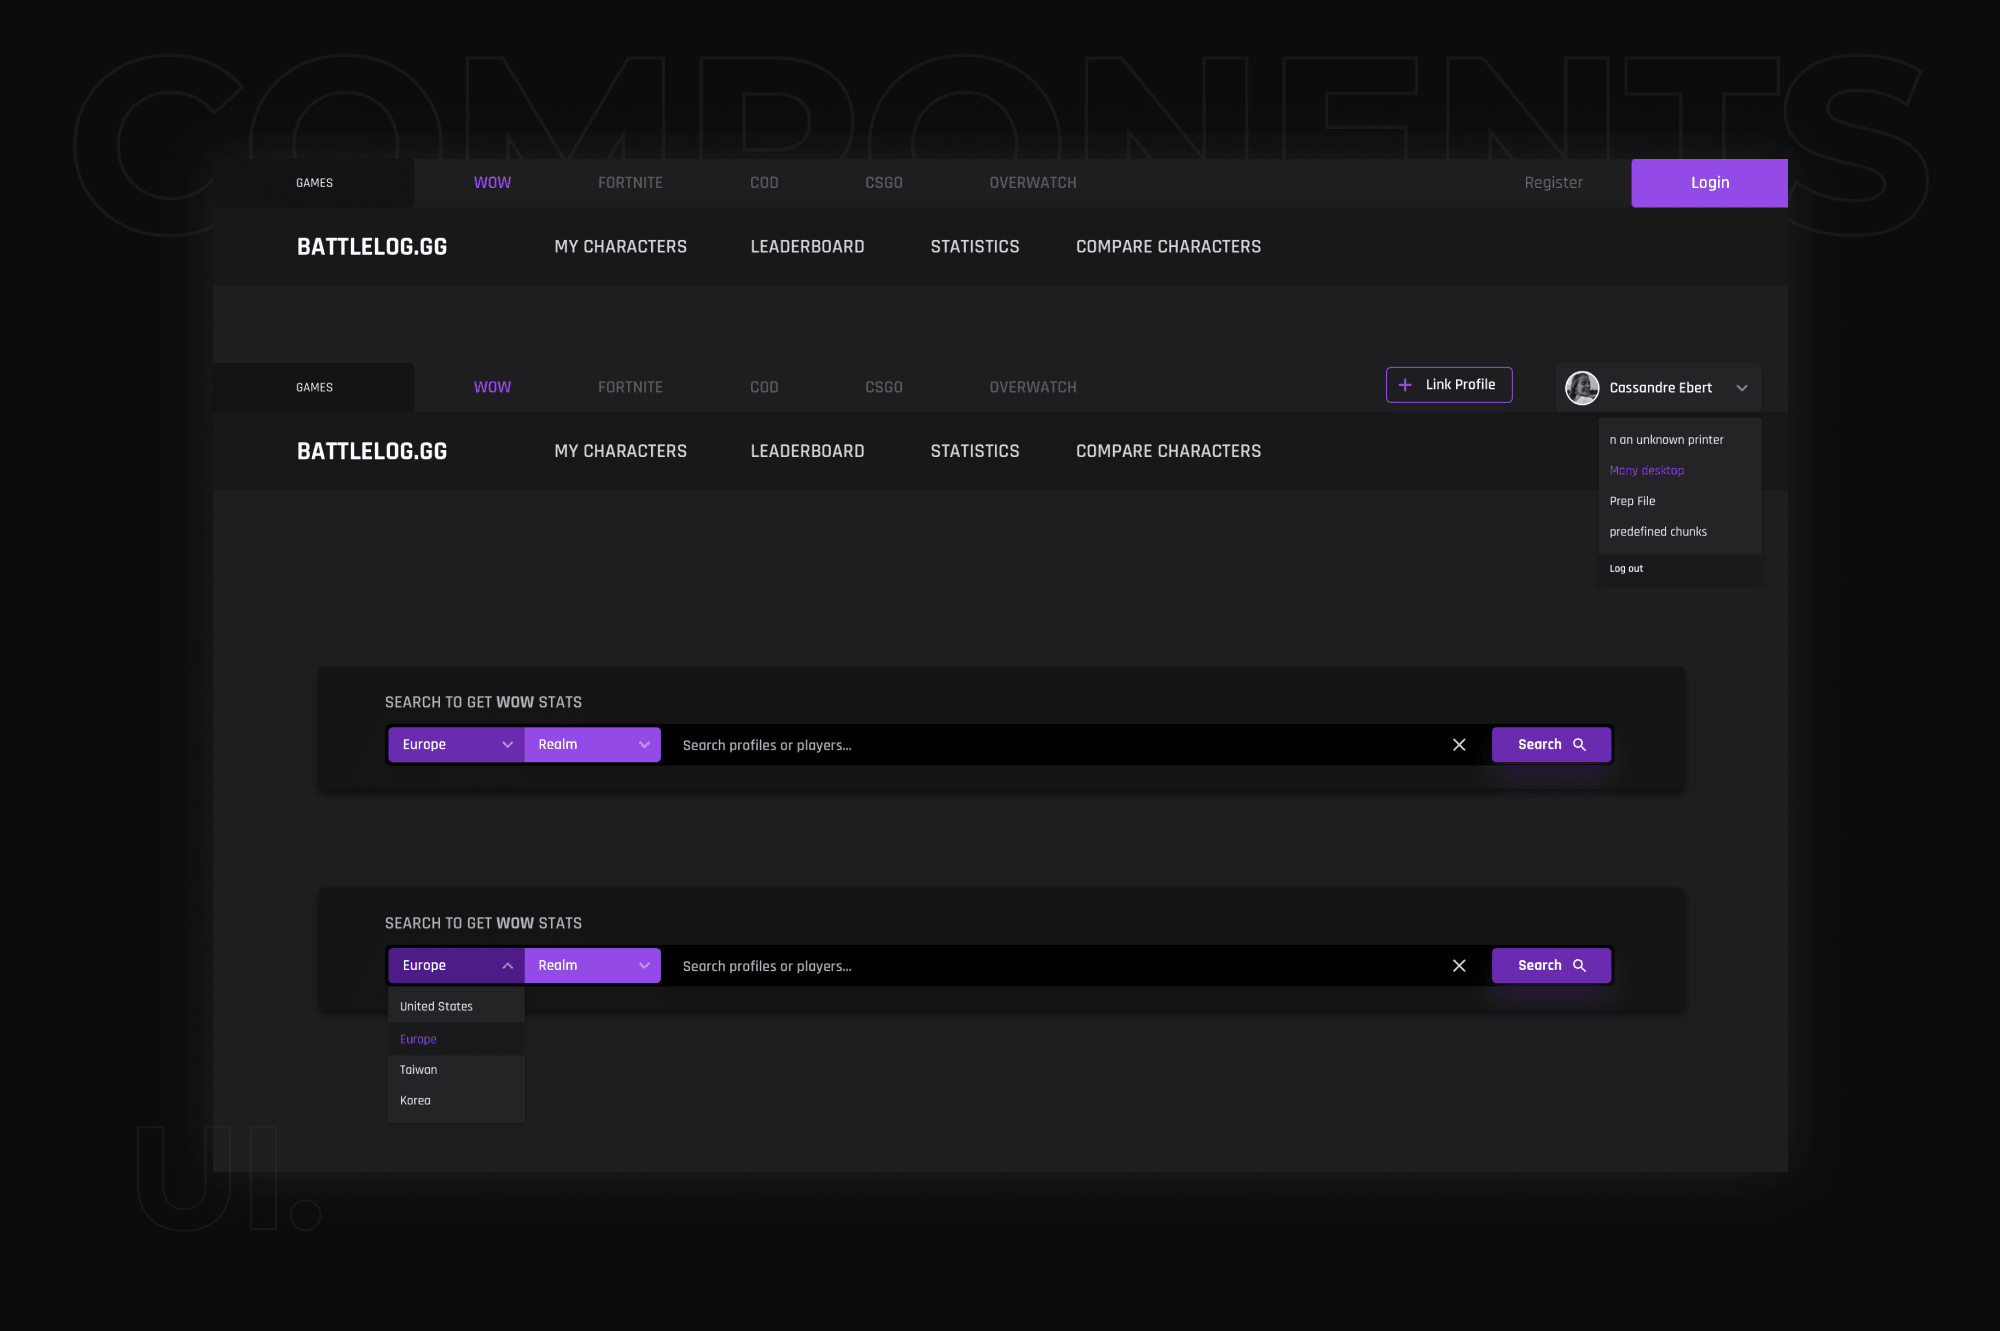Switch to CSGO tab in top header
Screen dimensions: 2000x1331
(x=884, y=183)
